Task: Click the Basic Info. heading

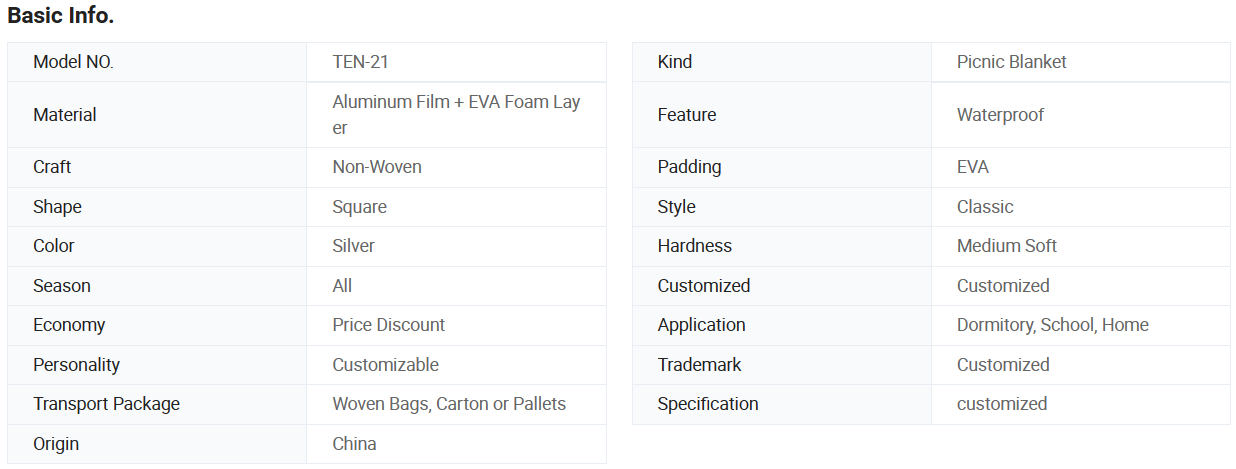Action: (61, 16)
